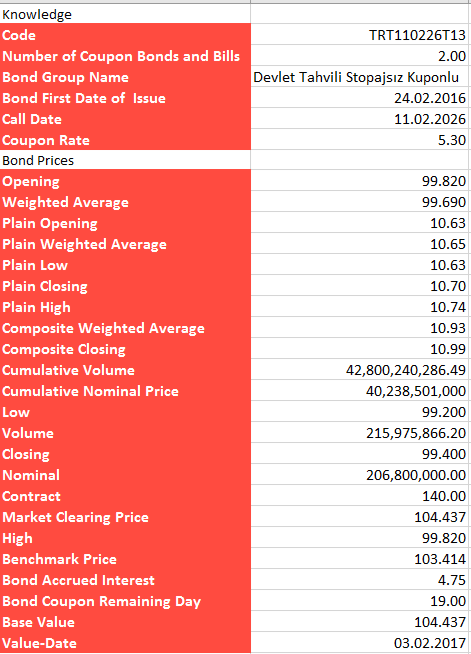Screen dimensions: 471x654
Task: Click the Weighted Average label cell
Action: click(x=125, y=202)
